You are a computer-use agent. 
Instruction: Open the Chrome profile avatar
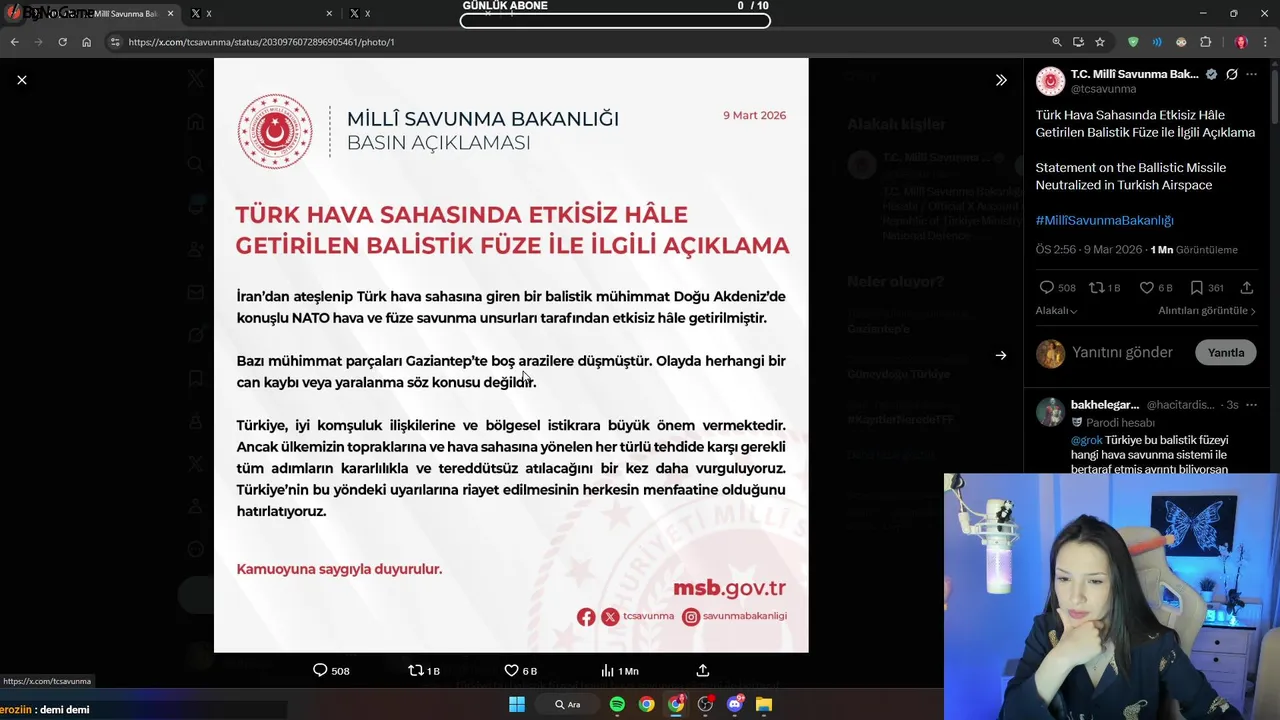point(1241,42)
